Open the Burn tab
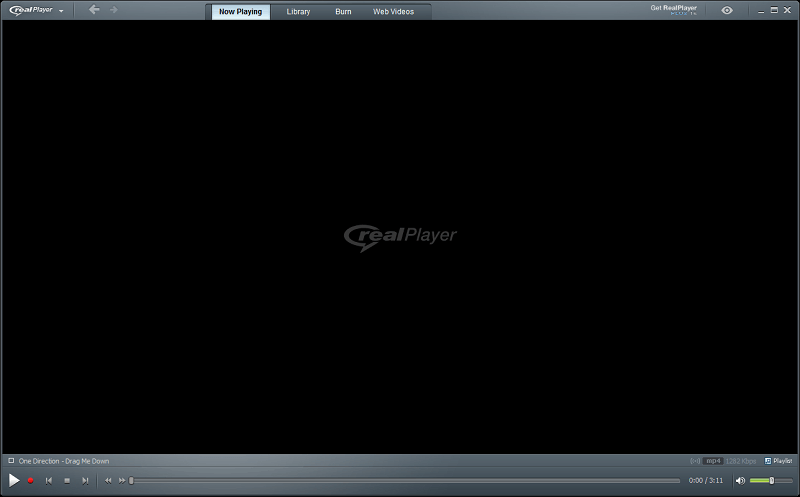This screenshot has height=497, width=800. pos(343,12)
